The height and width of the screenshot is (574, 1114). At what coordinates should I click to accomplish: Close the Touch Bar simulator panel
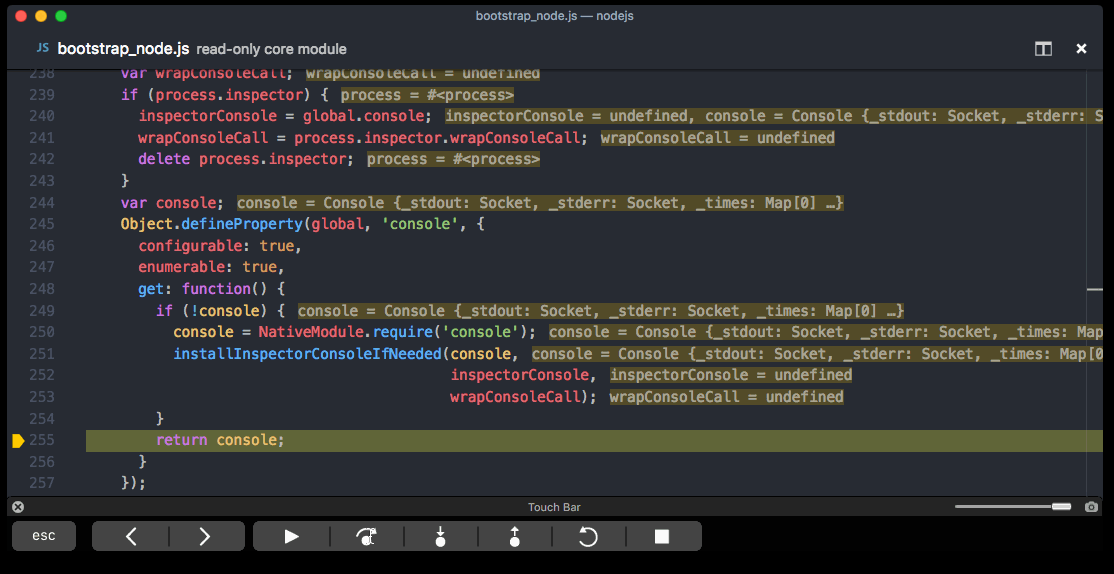tap(16, 507)
